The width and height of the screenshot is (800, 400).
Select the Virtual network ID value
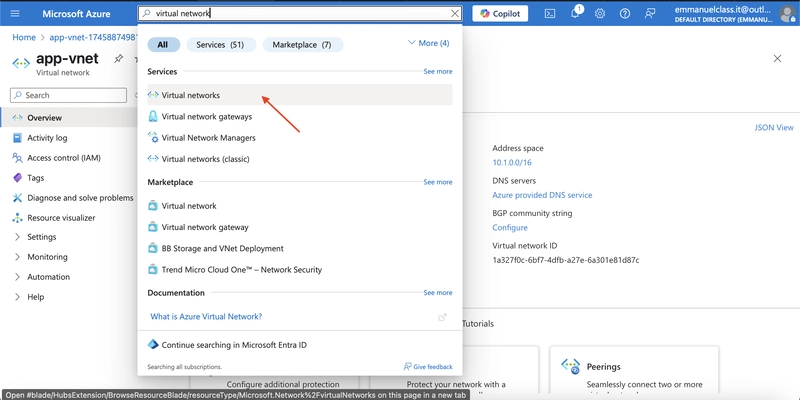(x=566, y=260)
